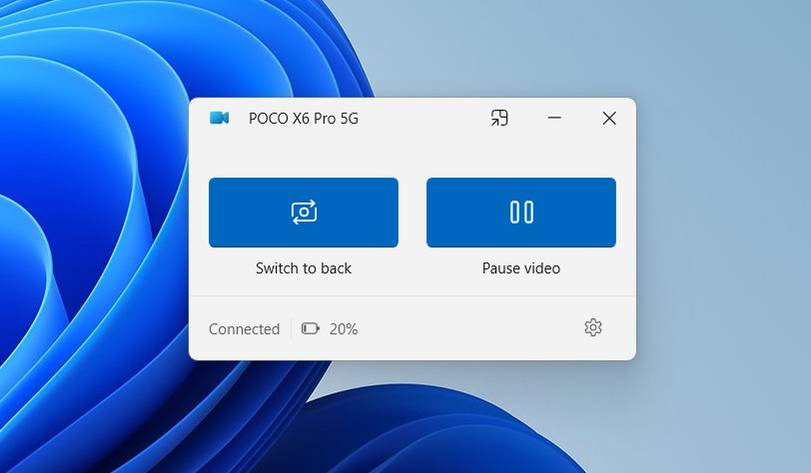Click the 'Connected' status text
The width and height of the screenshot is (811, 473).
coord(244,329)
